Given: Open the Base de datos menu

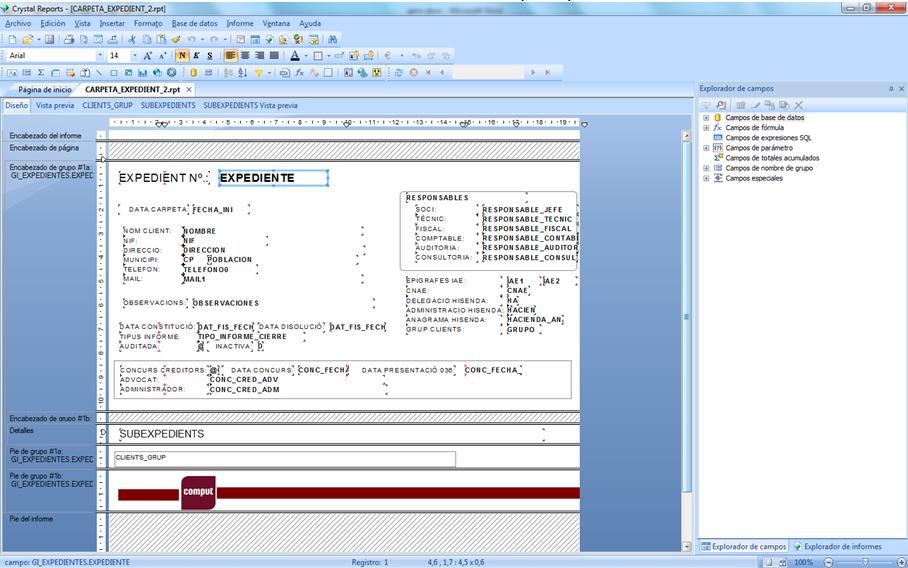Looking at the screenshot, I should (x=195, y=24).
